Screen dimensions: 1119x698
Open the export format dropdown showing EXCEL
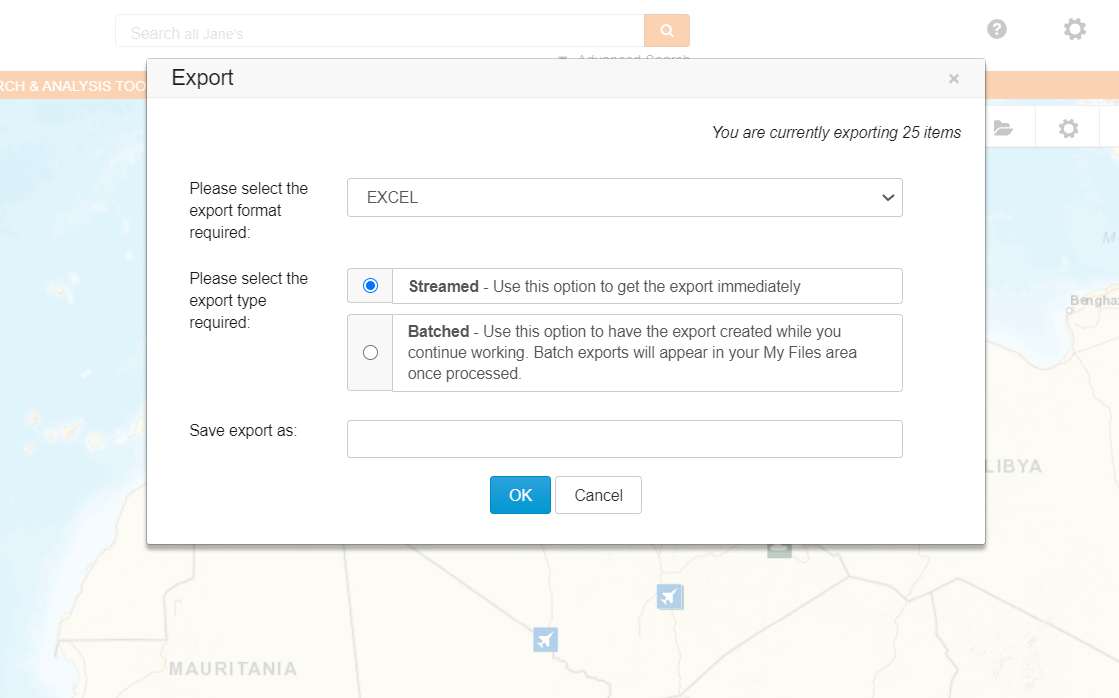[x=624, y=198]
